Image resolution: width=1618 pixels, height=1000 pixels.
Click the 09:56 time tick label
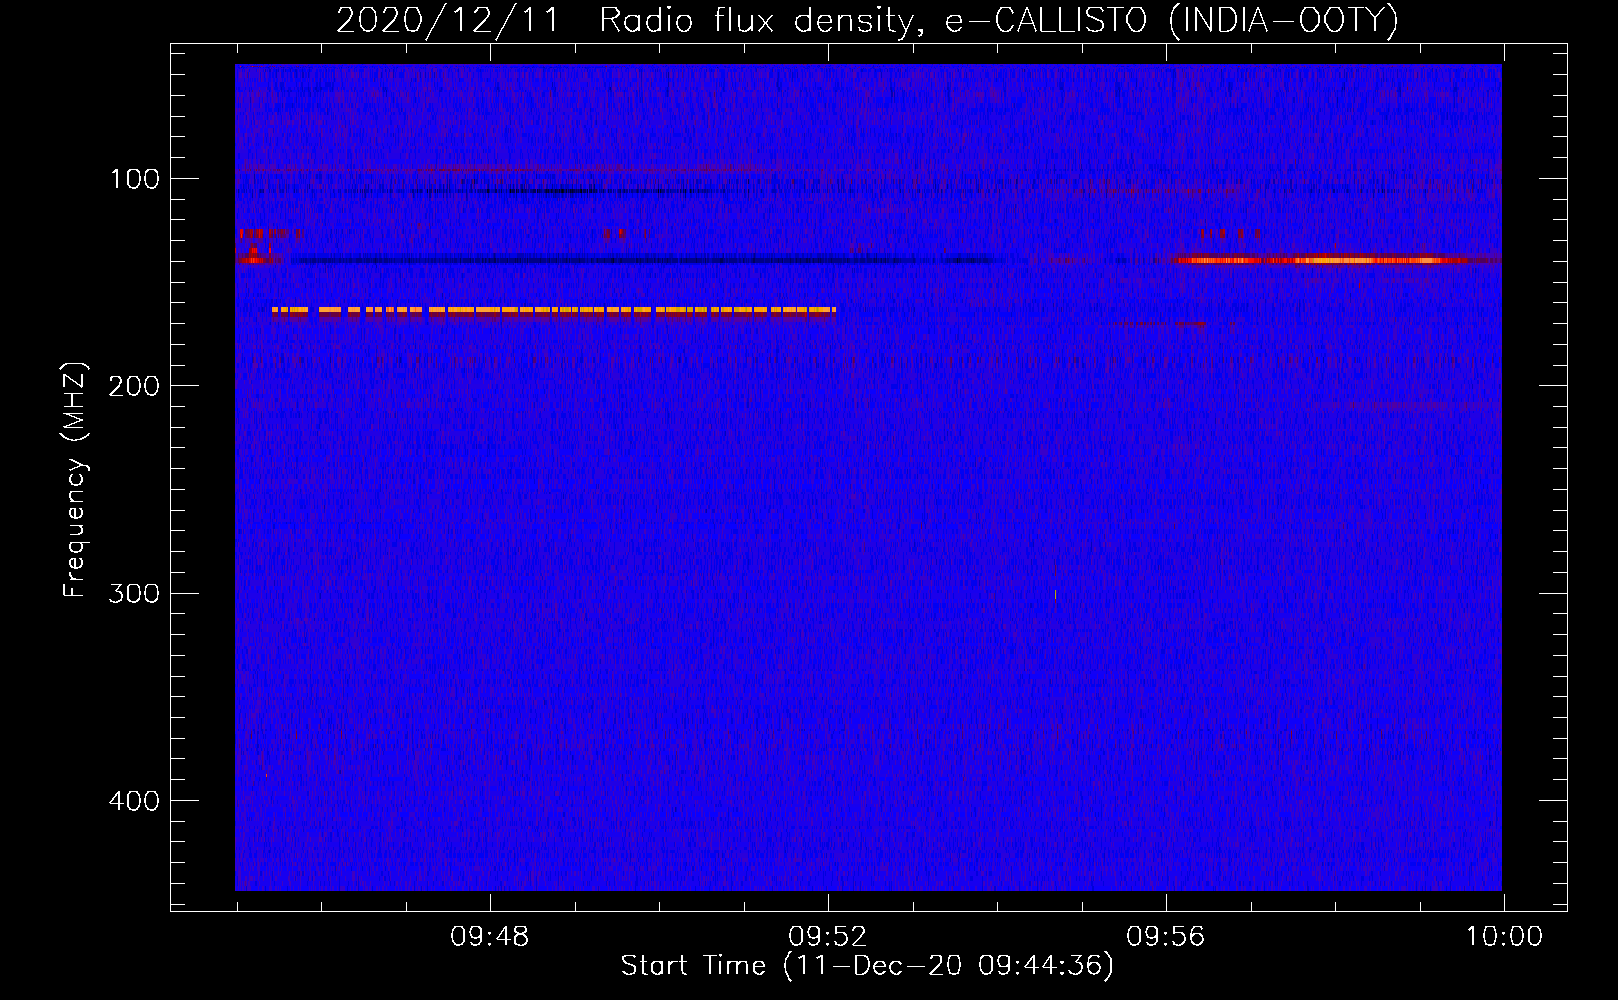(1166, 937)
